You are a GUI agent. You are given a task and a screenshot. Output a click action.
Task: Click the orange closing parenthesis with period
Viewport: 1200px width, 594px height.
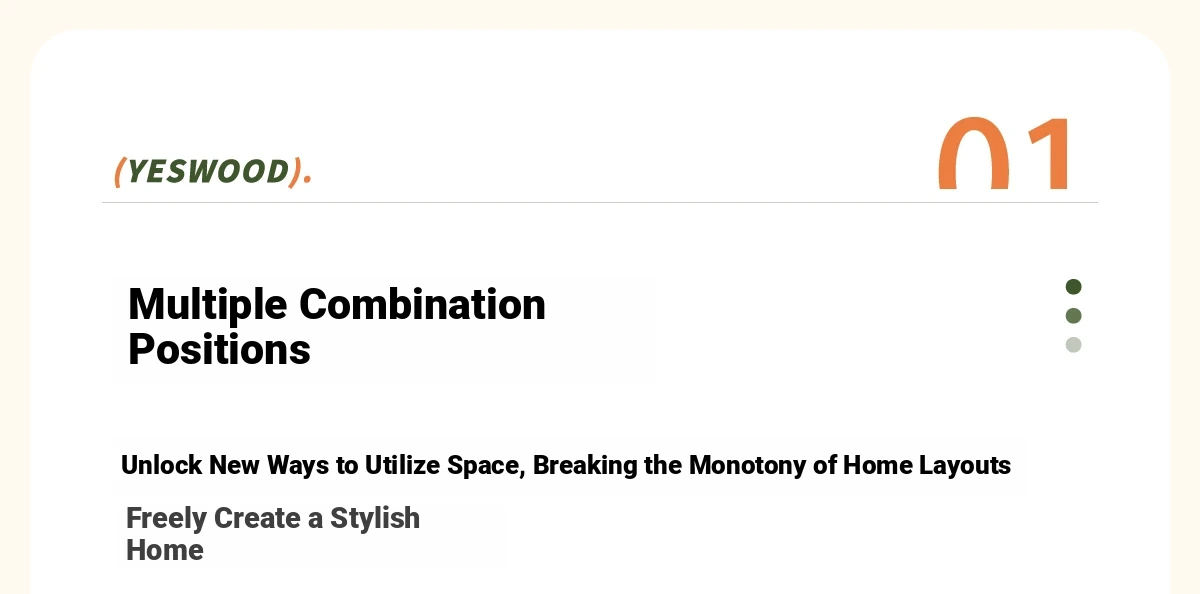[x=300, y=172]
